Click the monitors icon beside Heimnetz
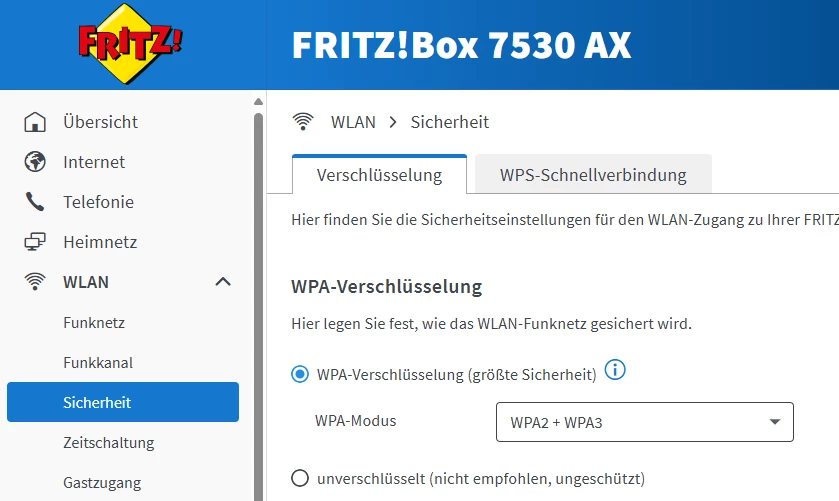The height and width of the screenshot is (501, 839). pos(35,242)
